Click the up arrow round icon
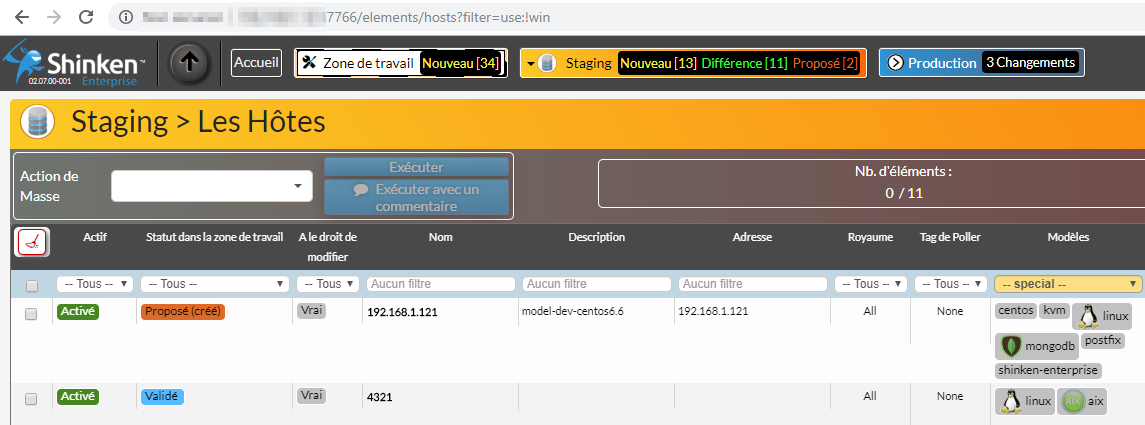The width and height of the screenshot is (1145, 425). [x=191, y=63]
